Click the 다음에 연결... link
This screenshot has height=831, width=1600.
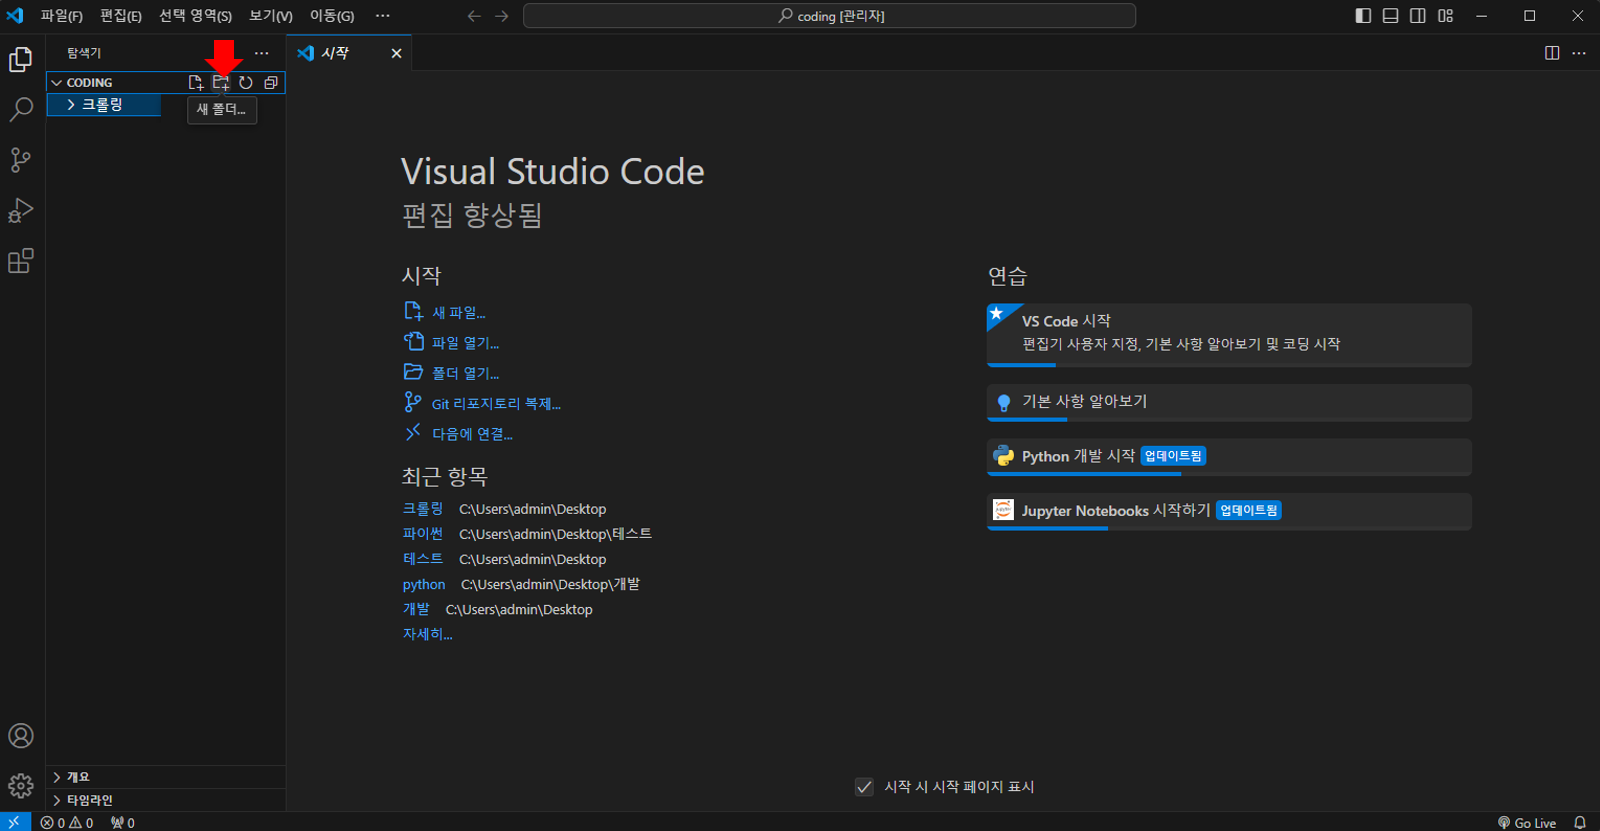click(x=472, y=434)
